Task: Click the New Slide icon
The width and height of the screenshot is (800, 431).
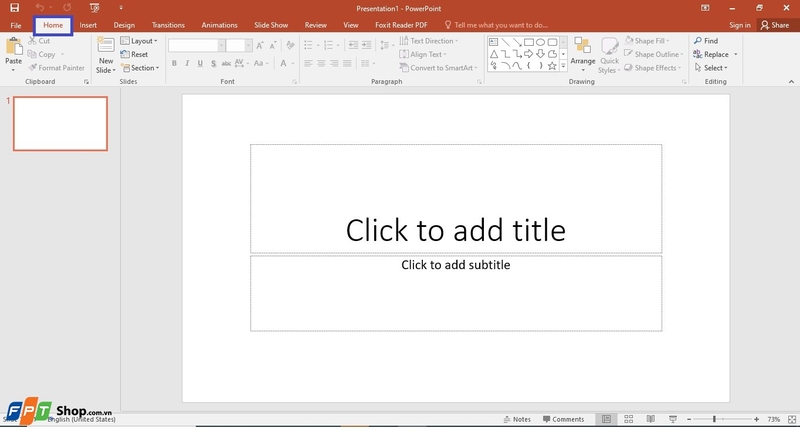Action: coord(106,45)
